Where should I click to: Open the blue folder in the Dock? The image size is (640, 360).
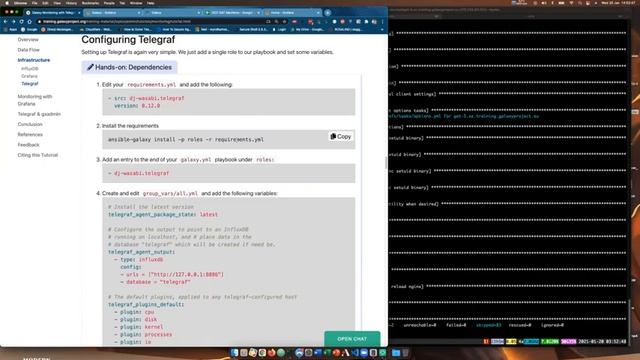[x=396, y=353]
